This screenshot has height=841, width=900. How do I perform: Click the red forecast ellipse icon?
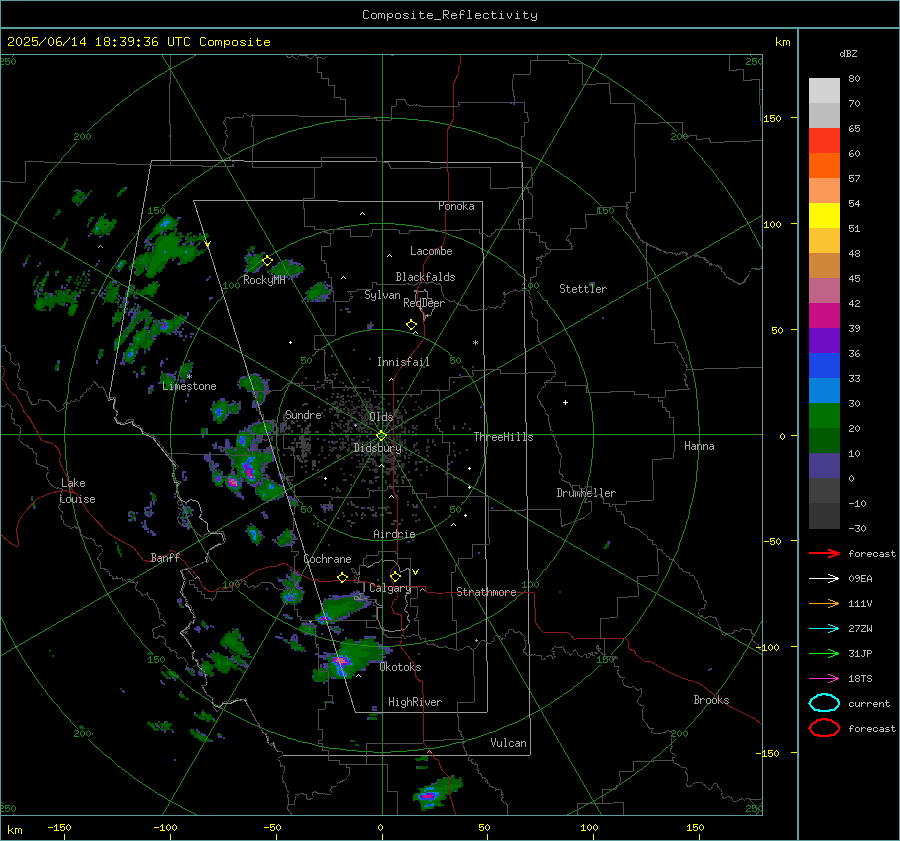pyautogui.click(x=824, y=728)
